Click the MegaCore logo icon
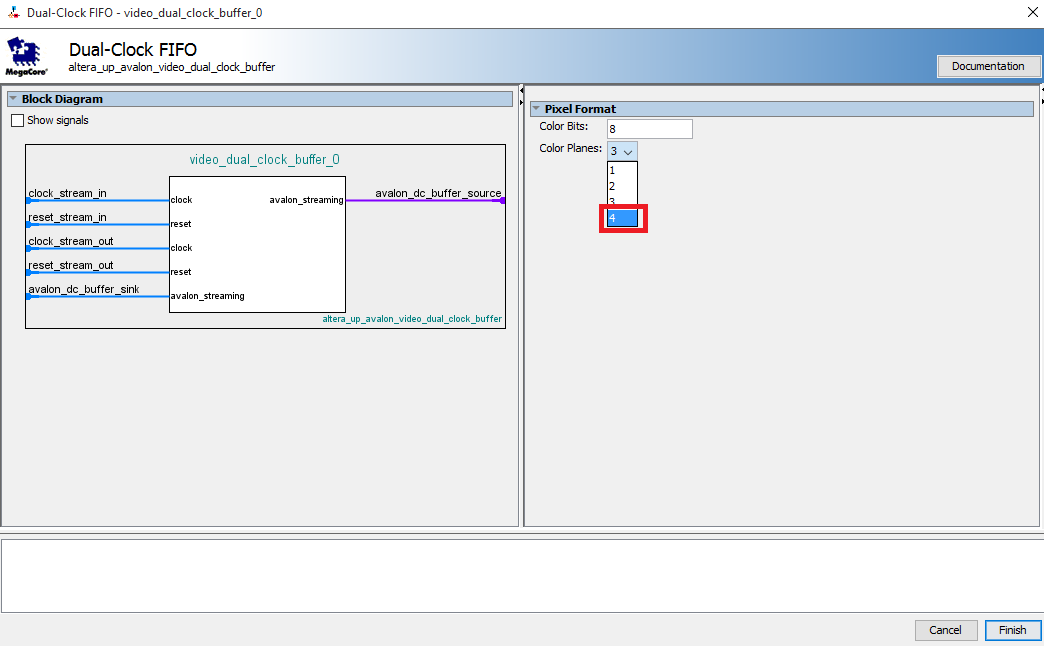 point(26,56)
